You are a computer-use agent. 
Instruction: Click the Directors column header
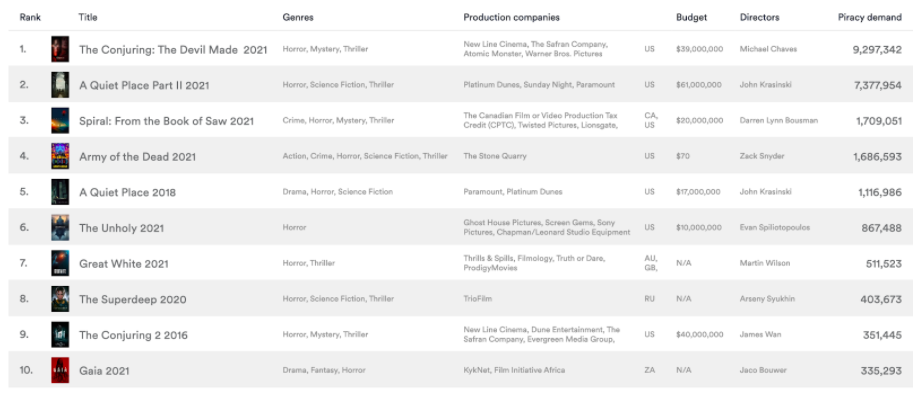click(759, 18)
